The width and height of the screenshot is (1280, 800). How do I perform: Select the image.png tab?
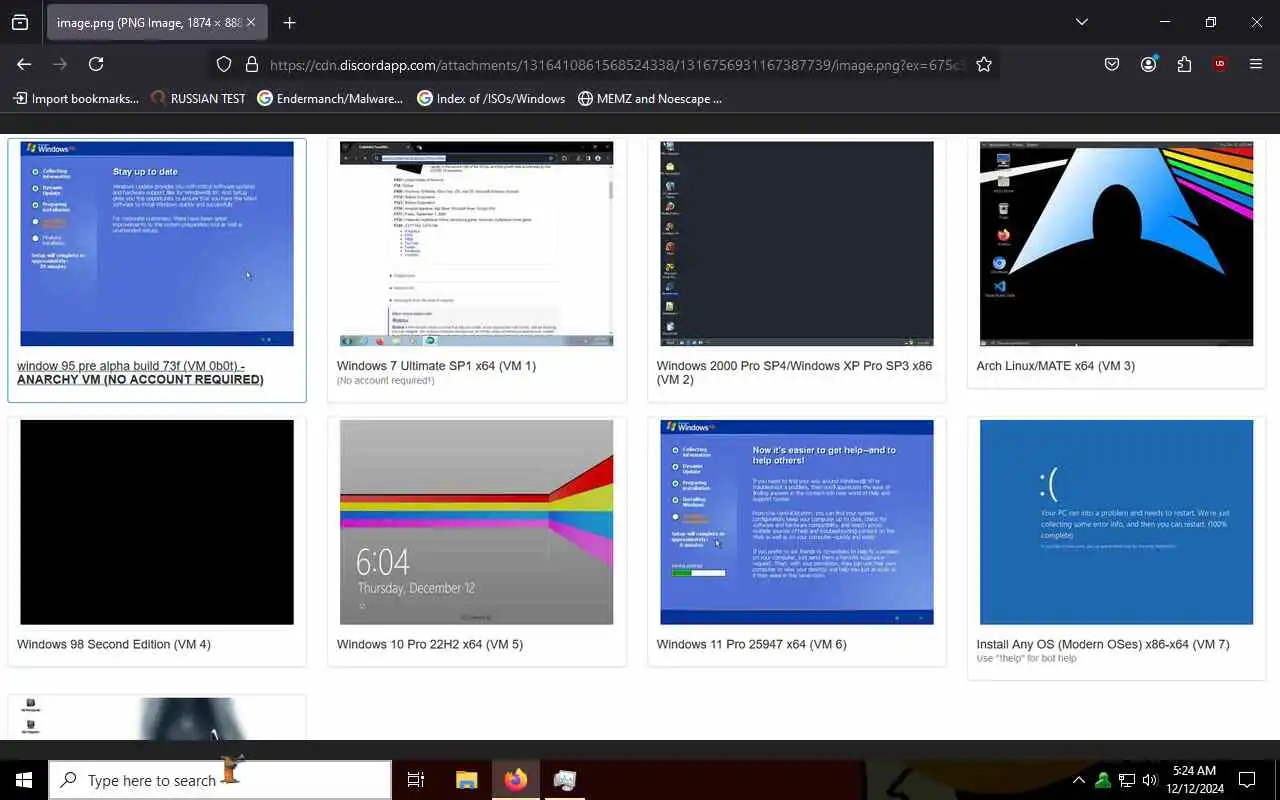tap(156, 22)
